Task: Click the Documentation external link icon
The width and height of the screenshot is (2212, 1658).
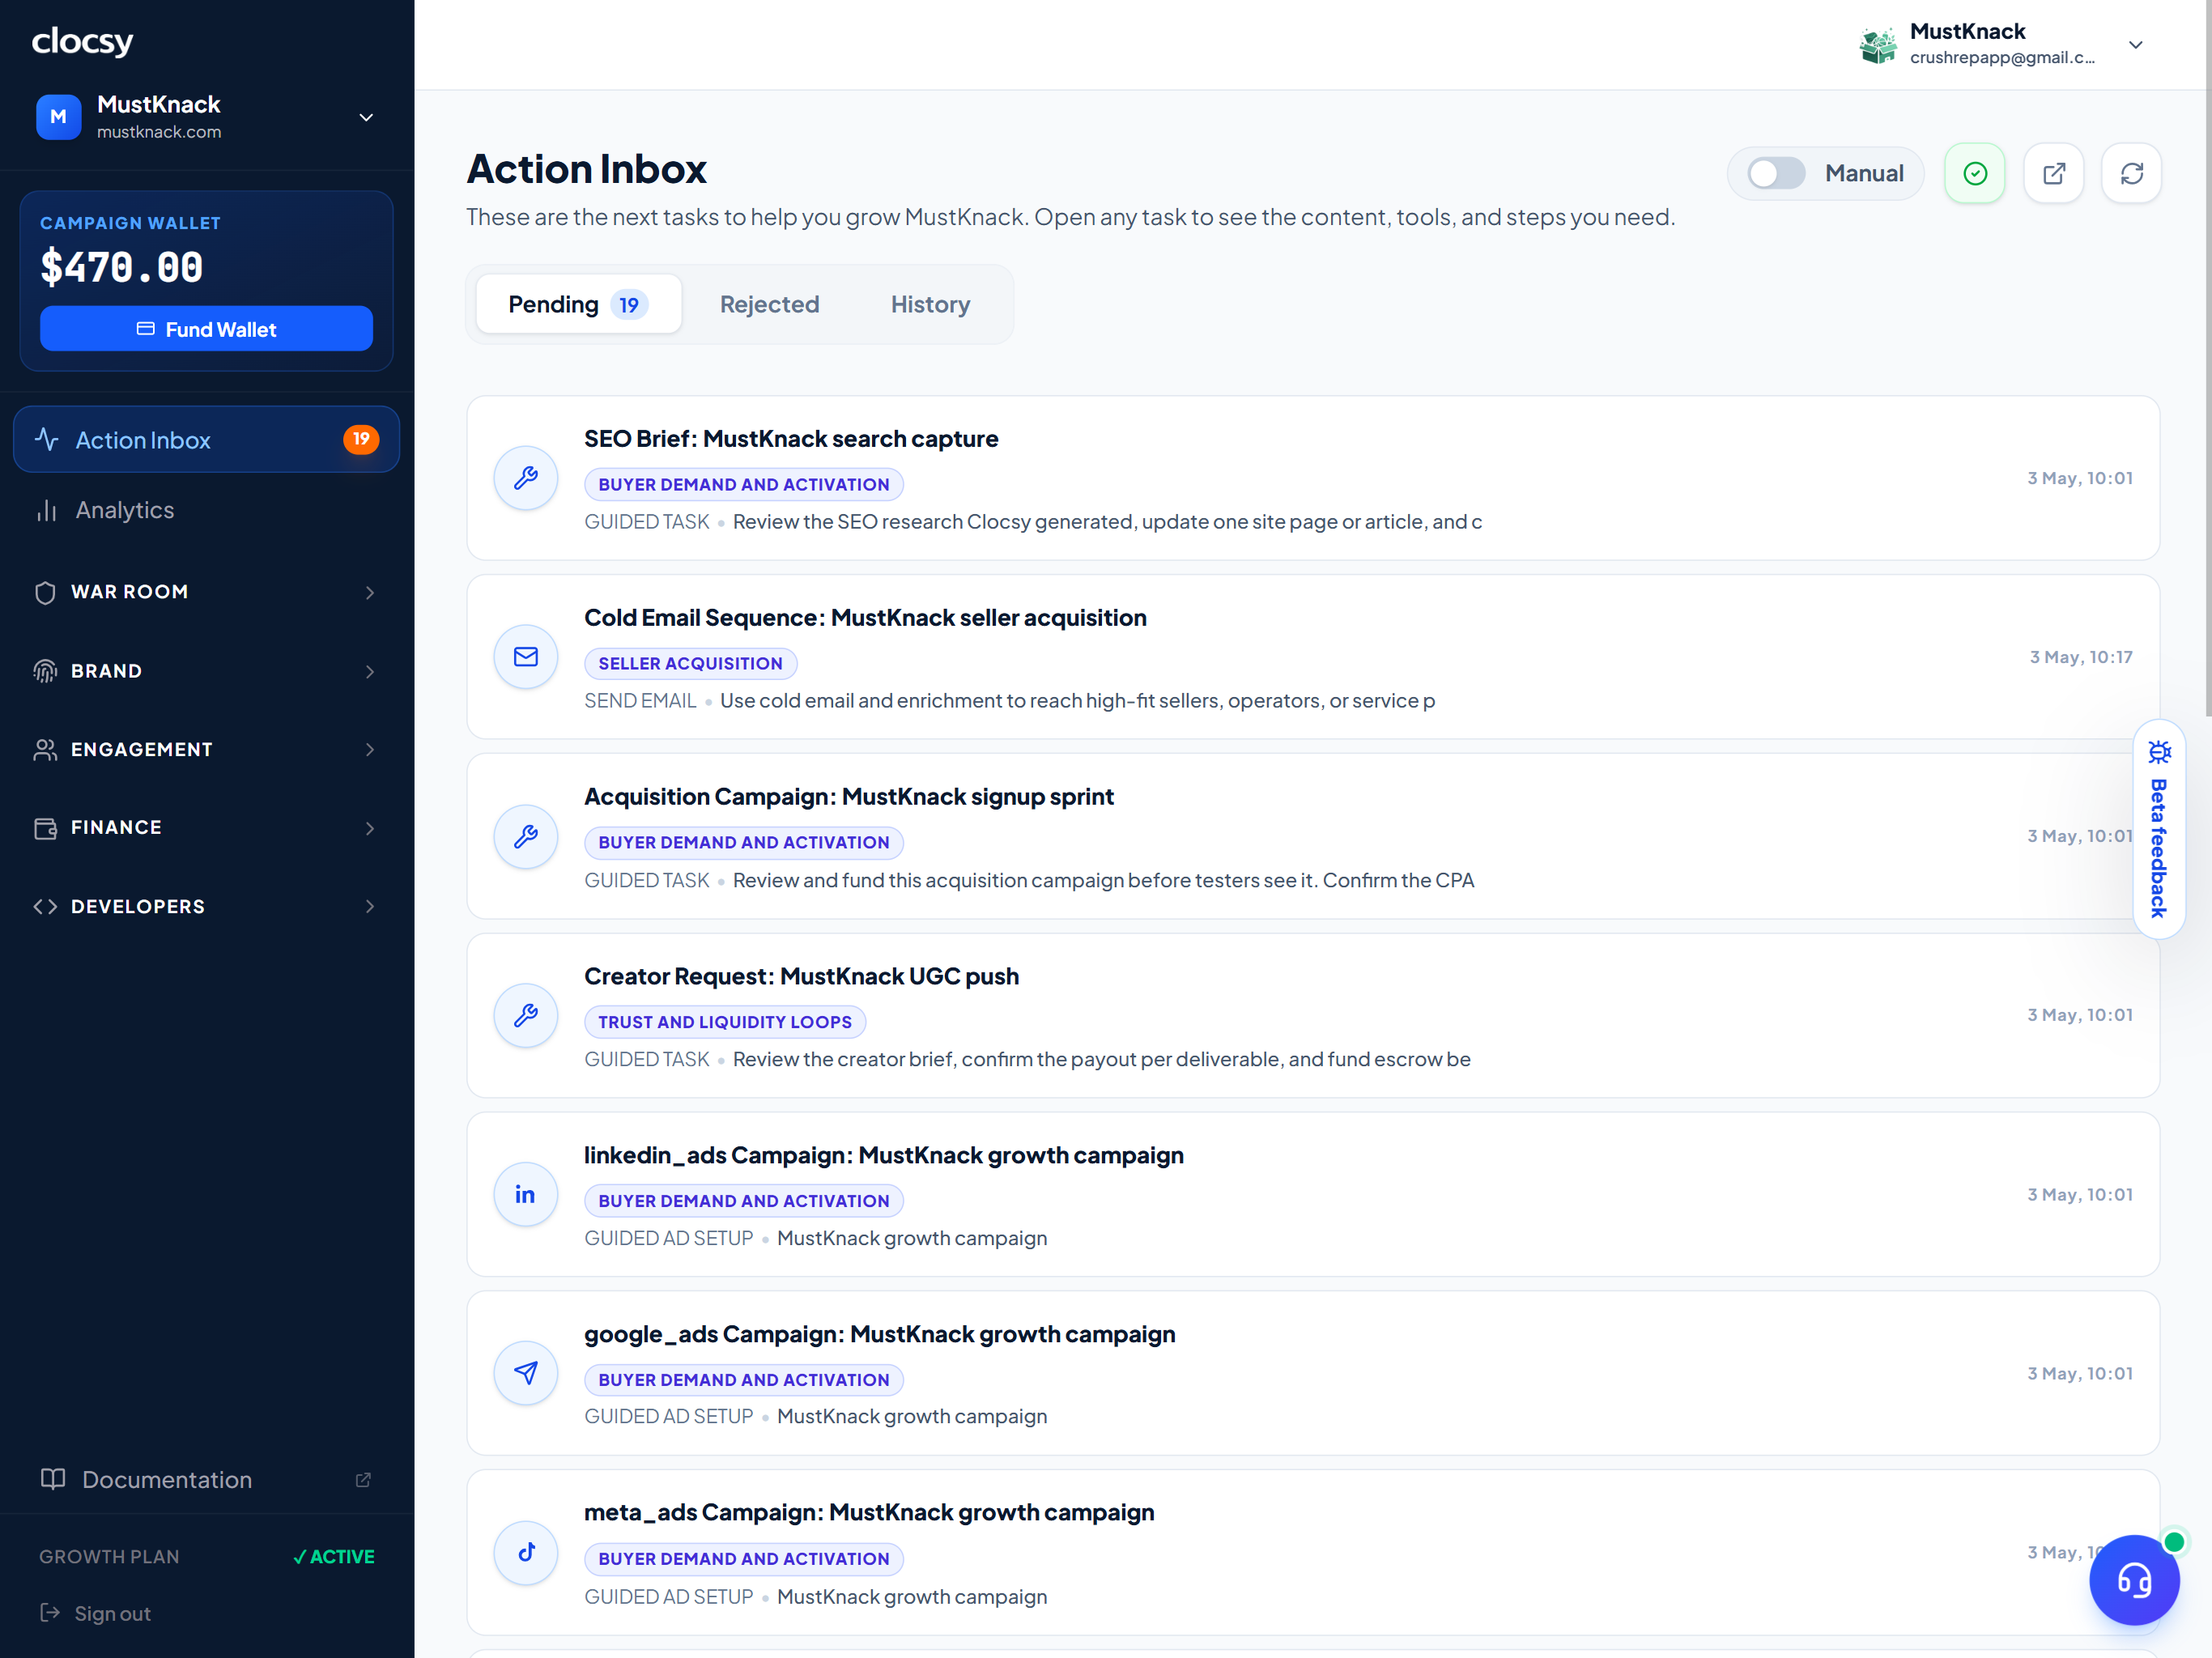Action: click(x=363, y=1479)
